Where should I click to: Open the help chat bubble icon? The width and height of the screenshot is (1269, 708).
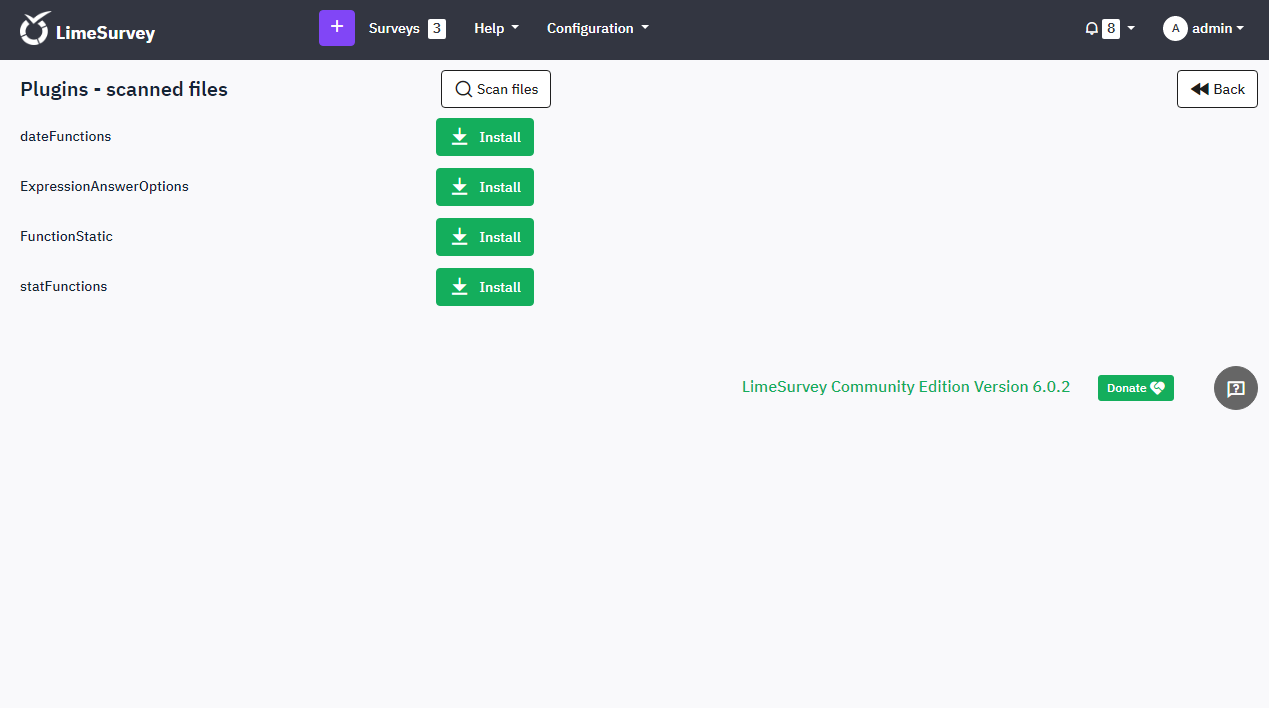pyautogui.click(x=1235, y=388)
